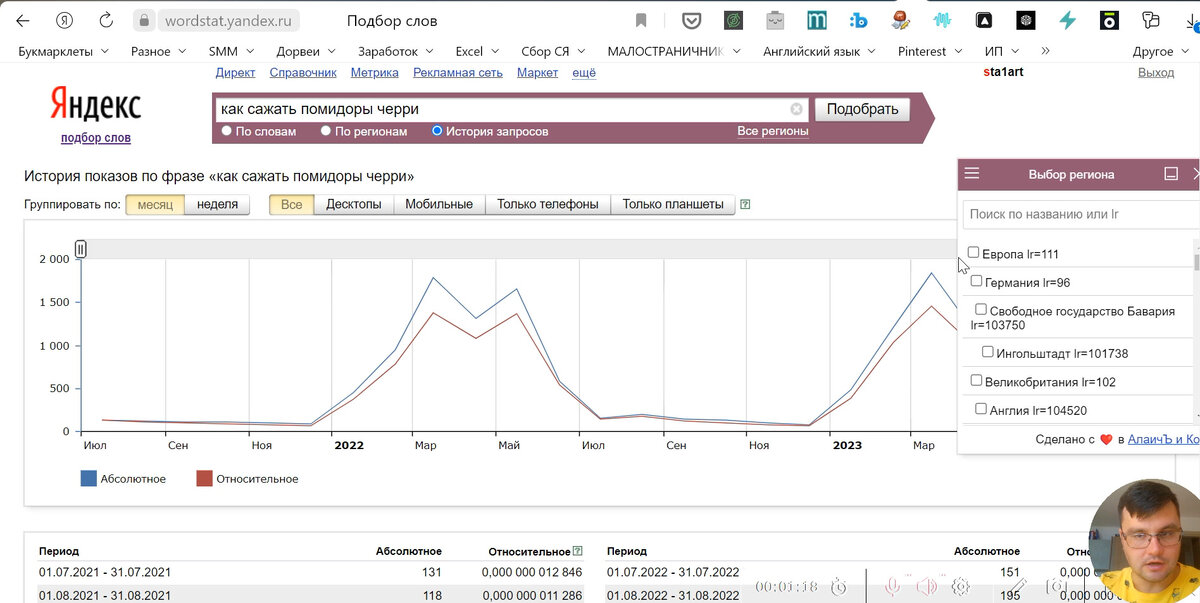Open the 'подбор слов' link under logo

(96, 138)
